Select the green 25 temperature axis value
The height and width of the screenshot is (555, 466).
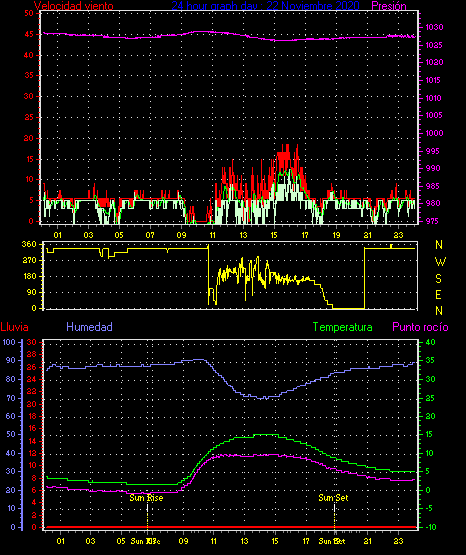pos(430,398)
